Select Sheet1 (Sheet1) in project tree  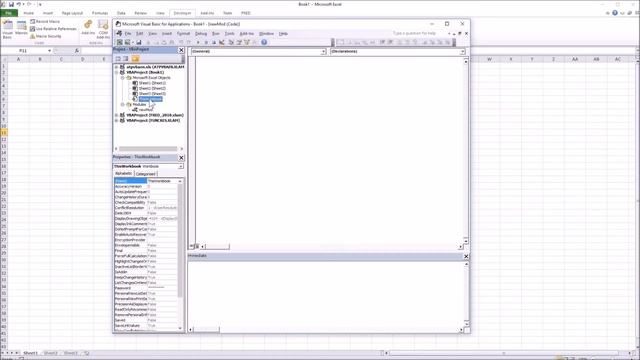point(152,83)
